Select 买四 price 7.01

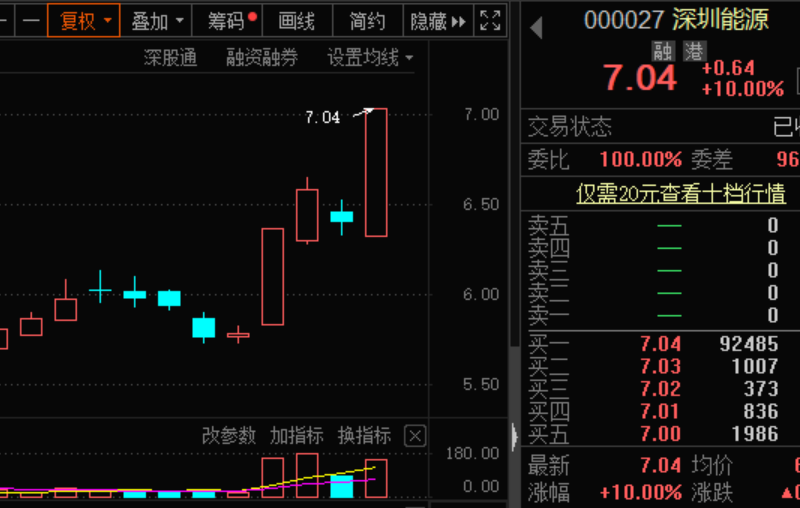point(661,411)
